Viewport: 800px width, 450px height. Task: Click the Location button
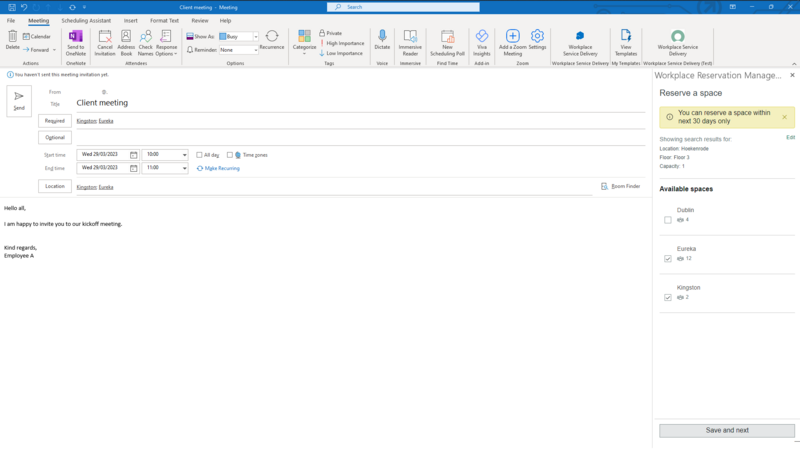[55, 186]
